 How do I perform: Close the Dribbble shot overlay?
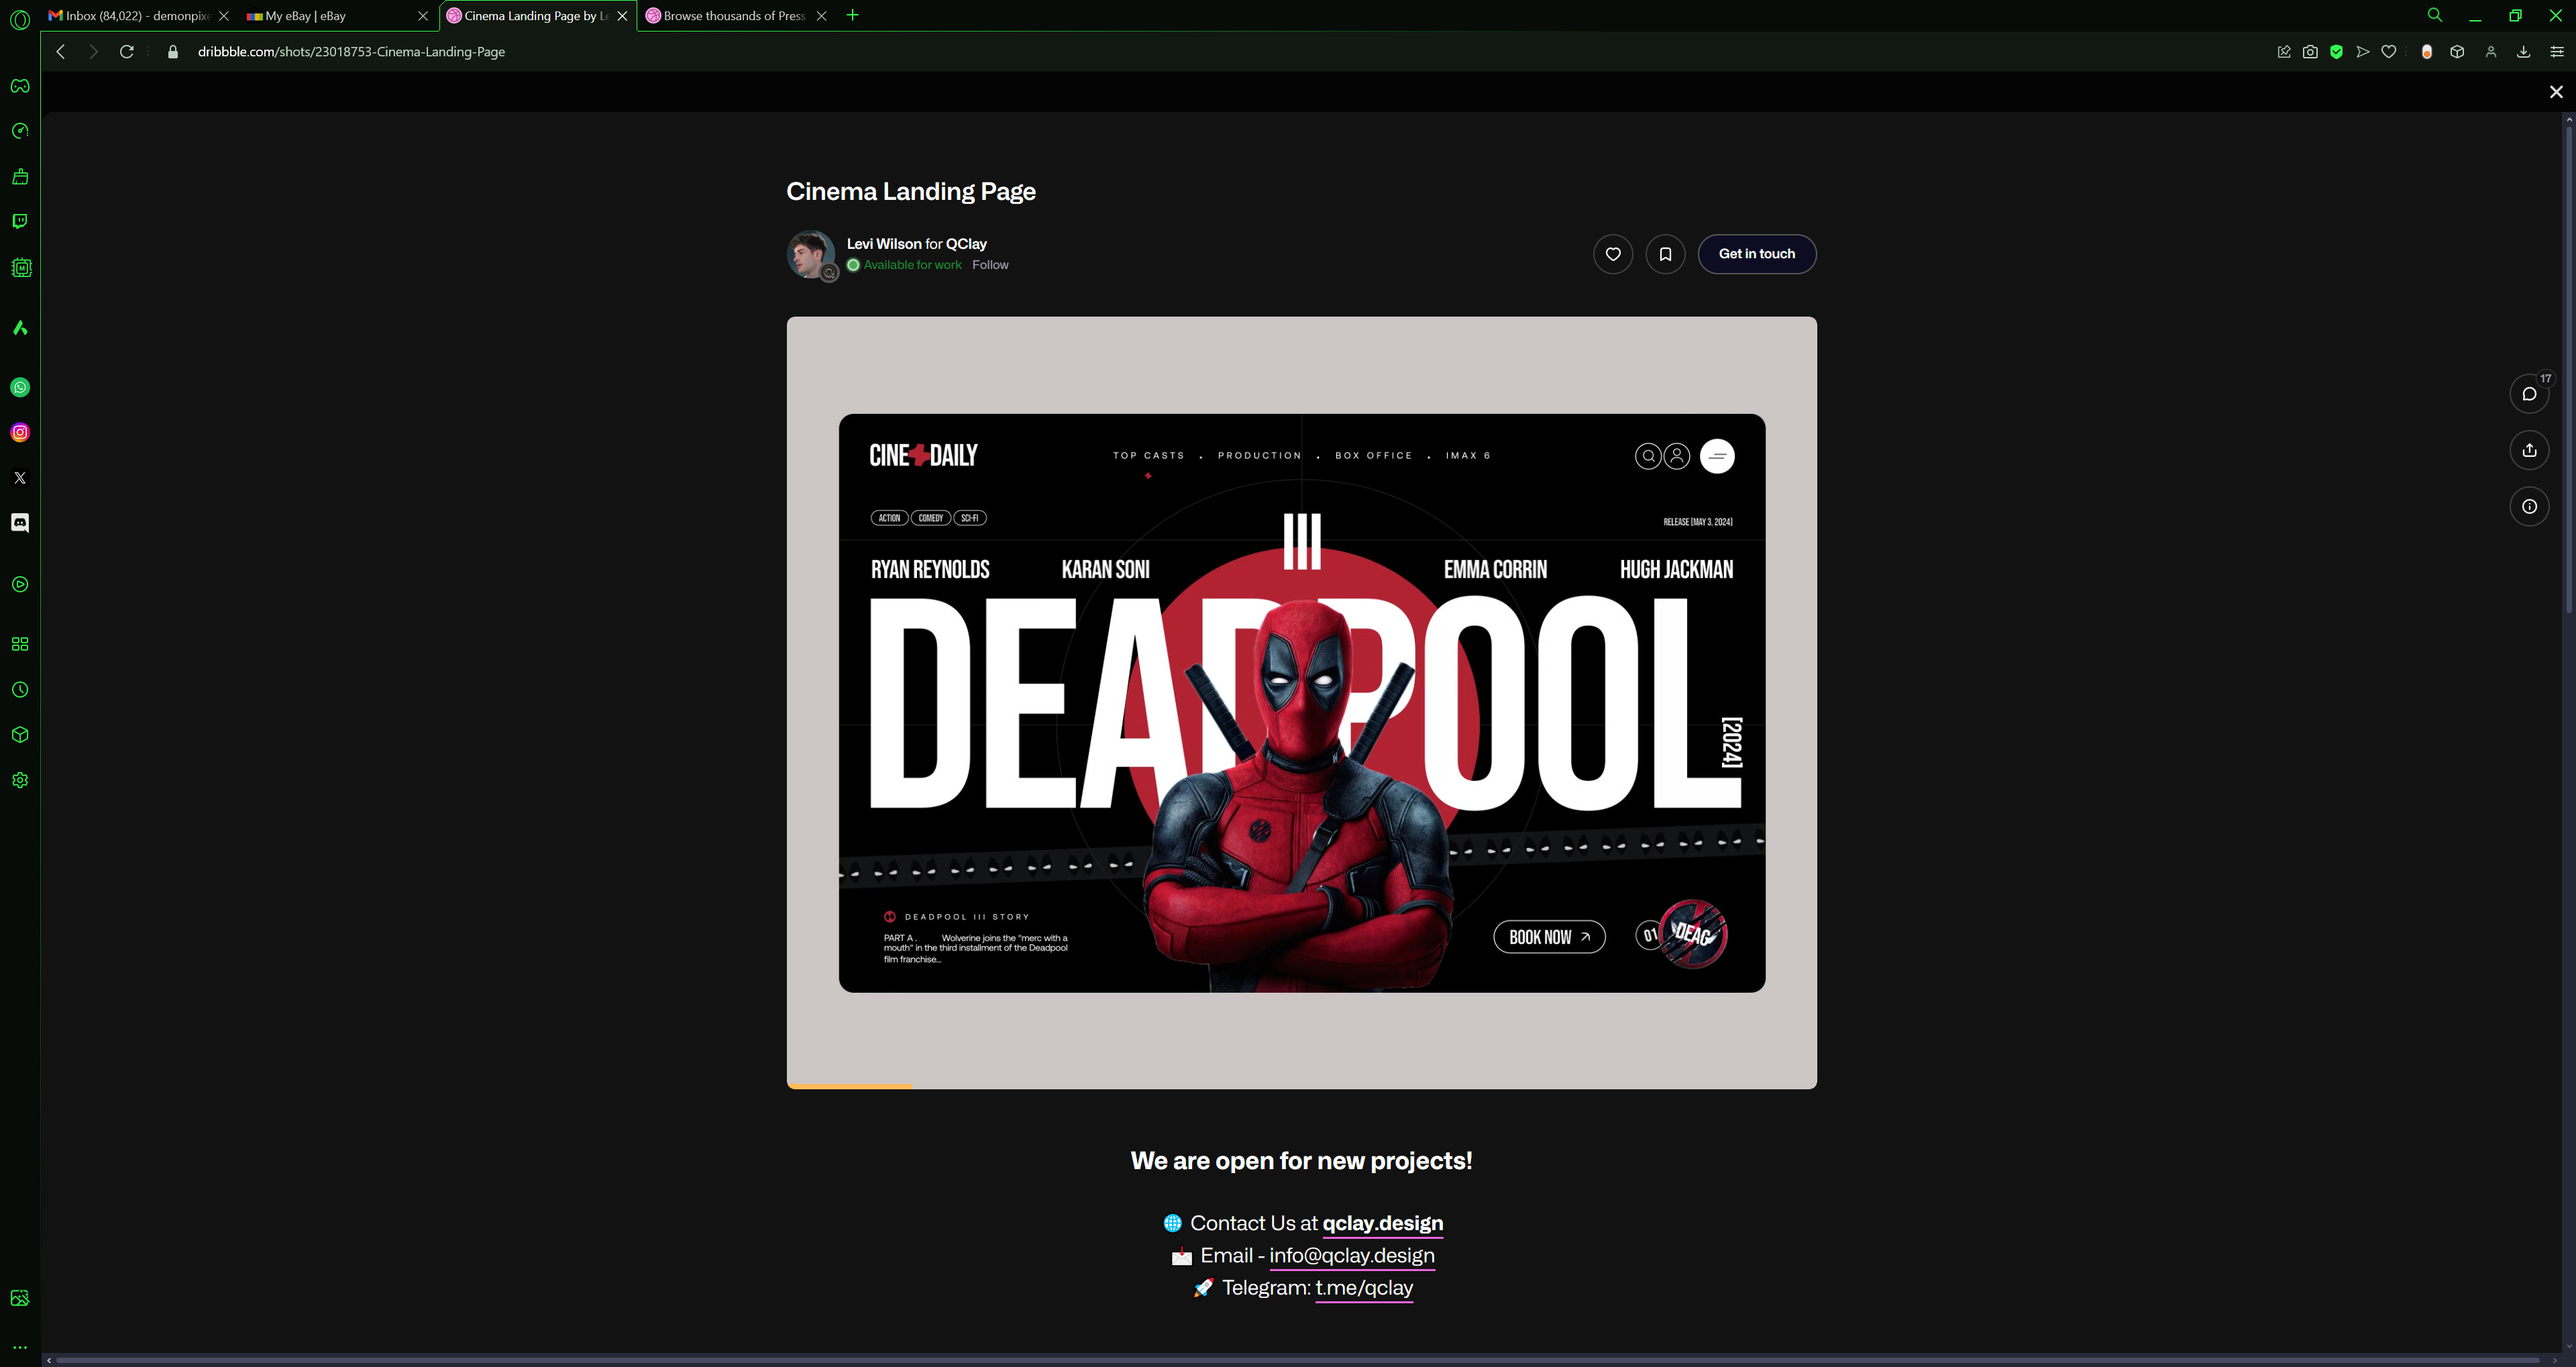pos(2556,92)
